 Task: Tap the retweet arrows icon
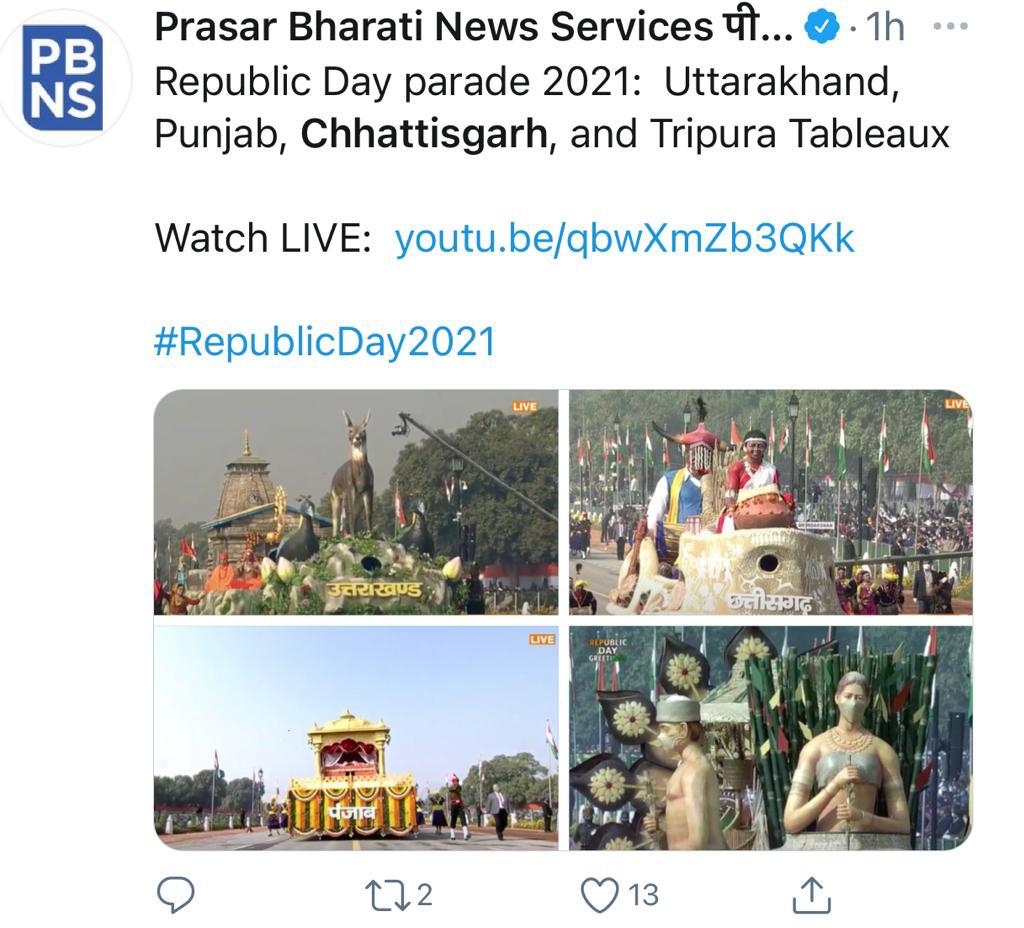coord(385,895)
